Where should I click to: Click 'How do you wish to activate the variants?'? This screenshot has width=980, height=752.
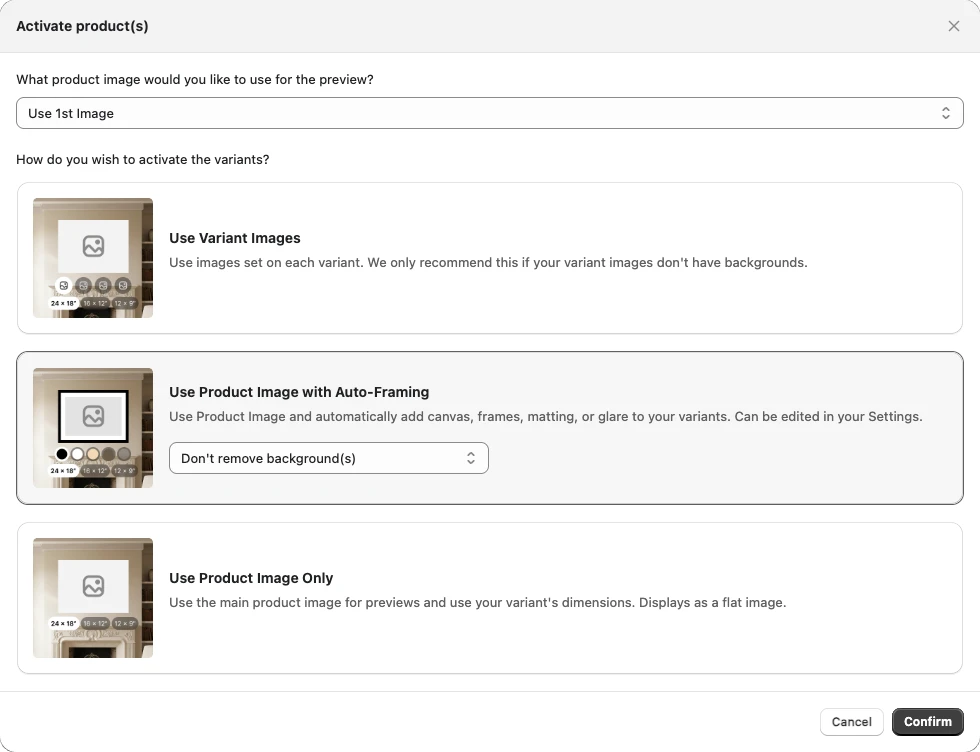coord(142,159)
